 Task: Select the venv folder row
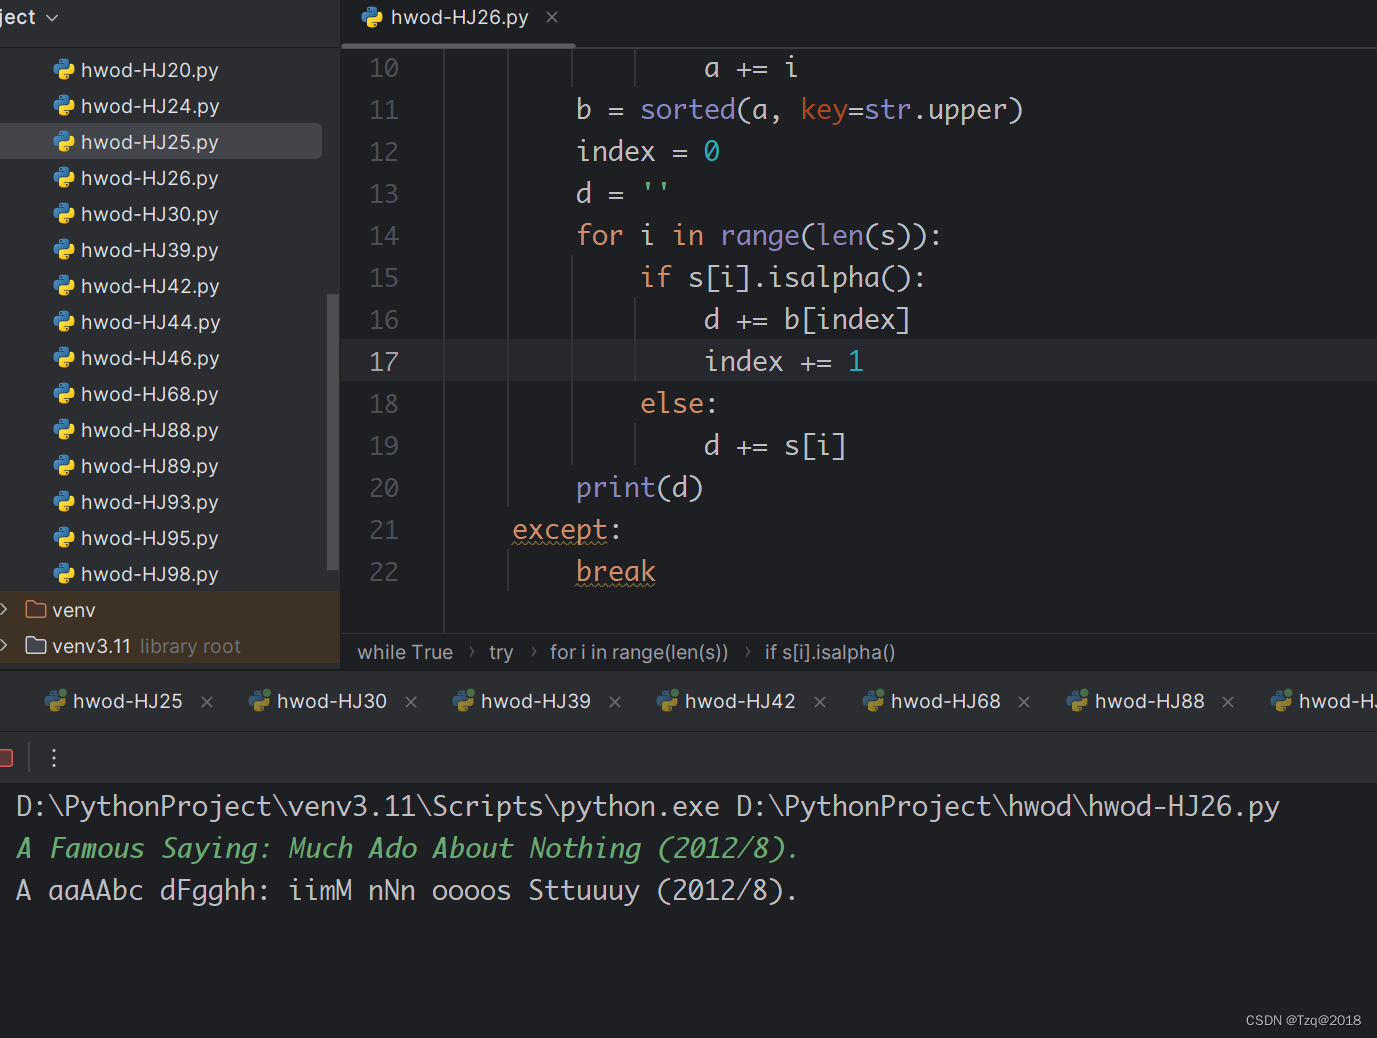[x=170, y=610]
